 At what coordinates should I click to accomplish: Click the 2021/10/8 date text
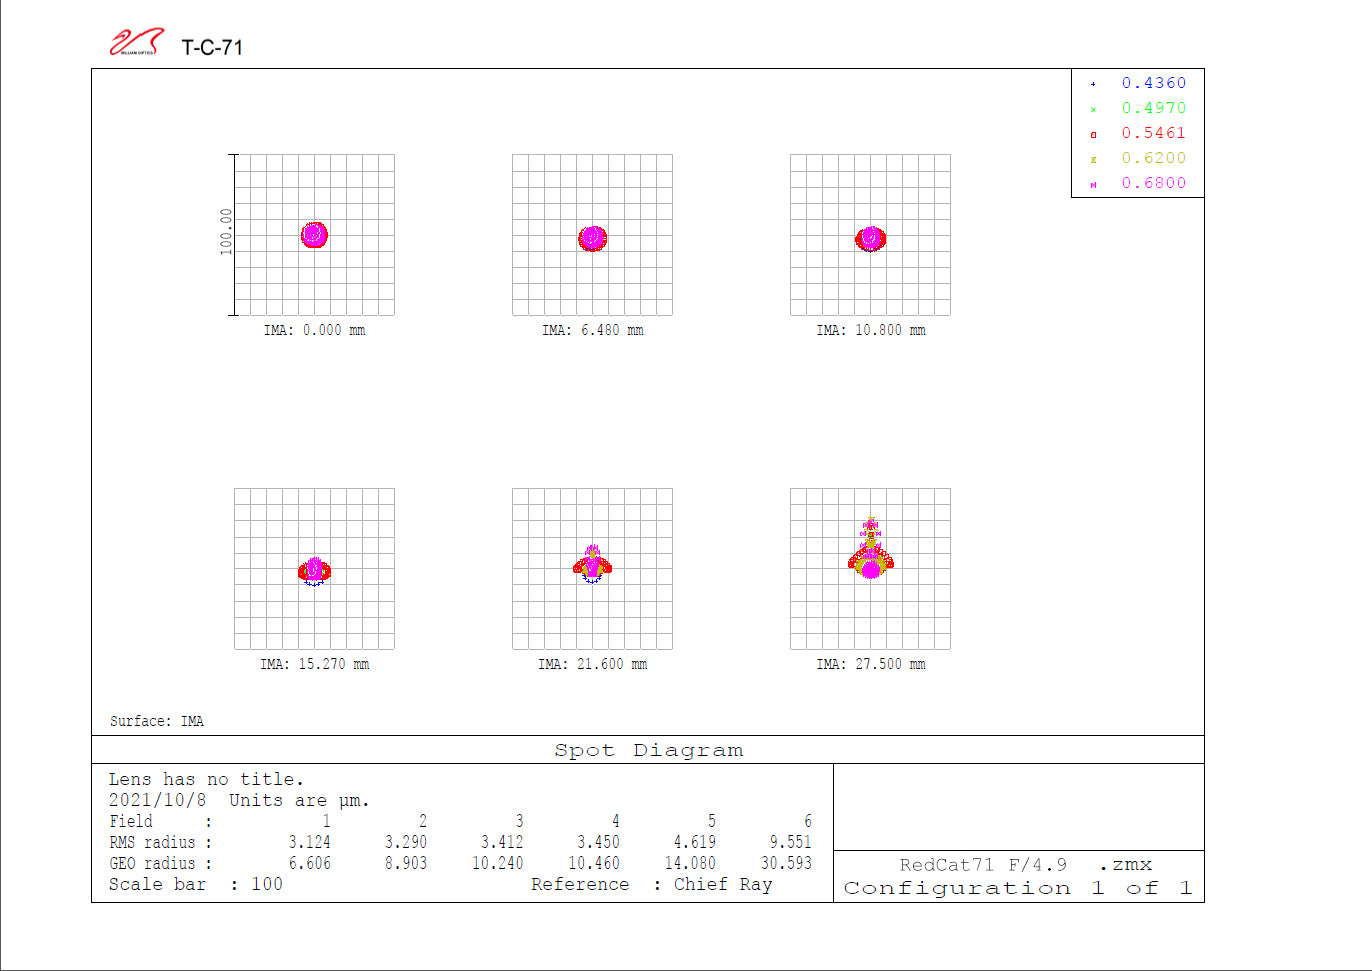[157, 800]
